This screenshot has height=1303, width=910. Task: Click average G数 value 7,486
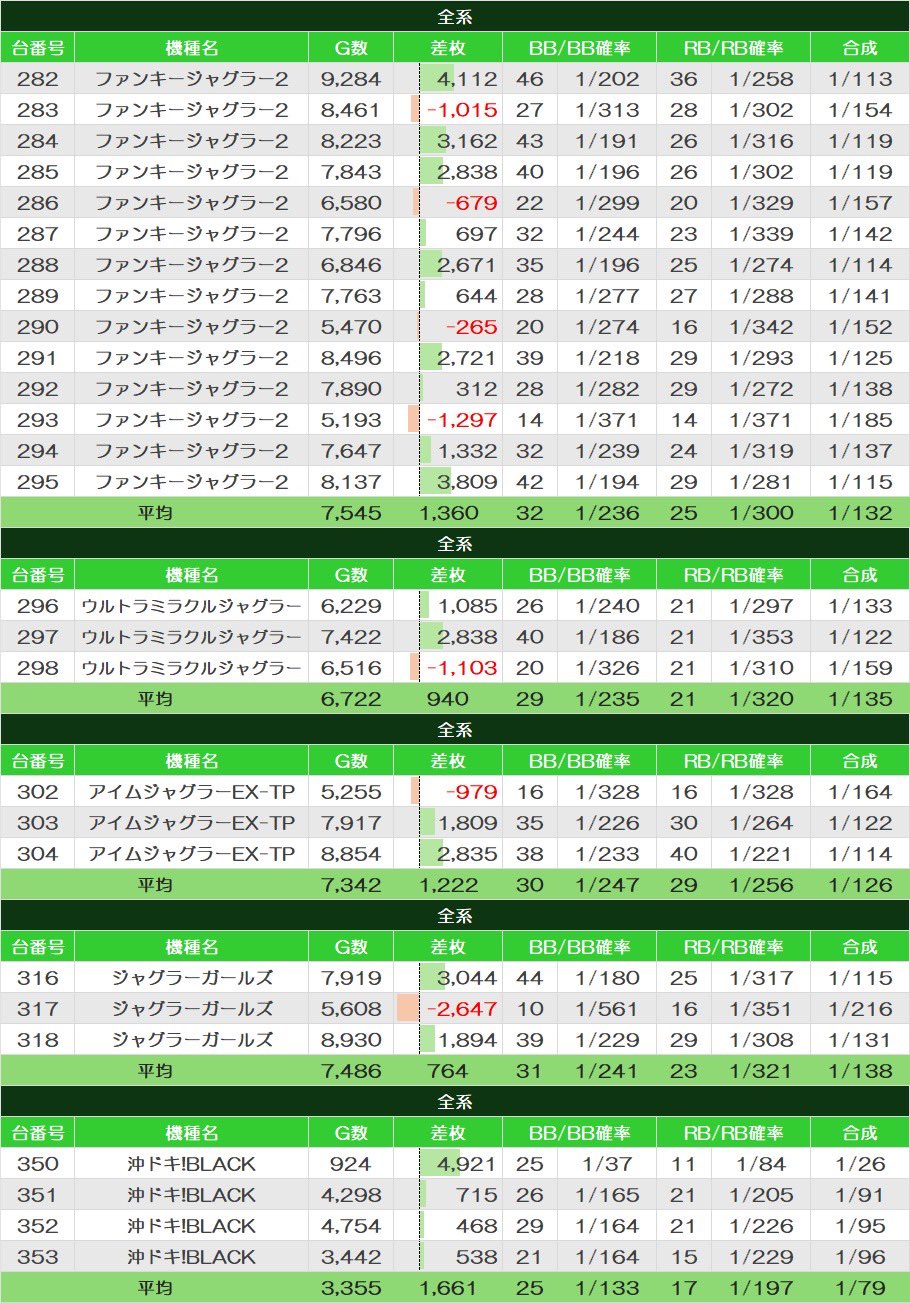(351, 1071)
